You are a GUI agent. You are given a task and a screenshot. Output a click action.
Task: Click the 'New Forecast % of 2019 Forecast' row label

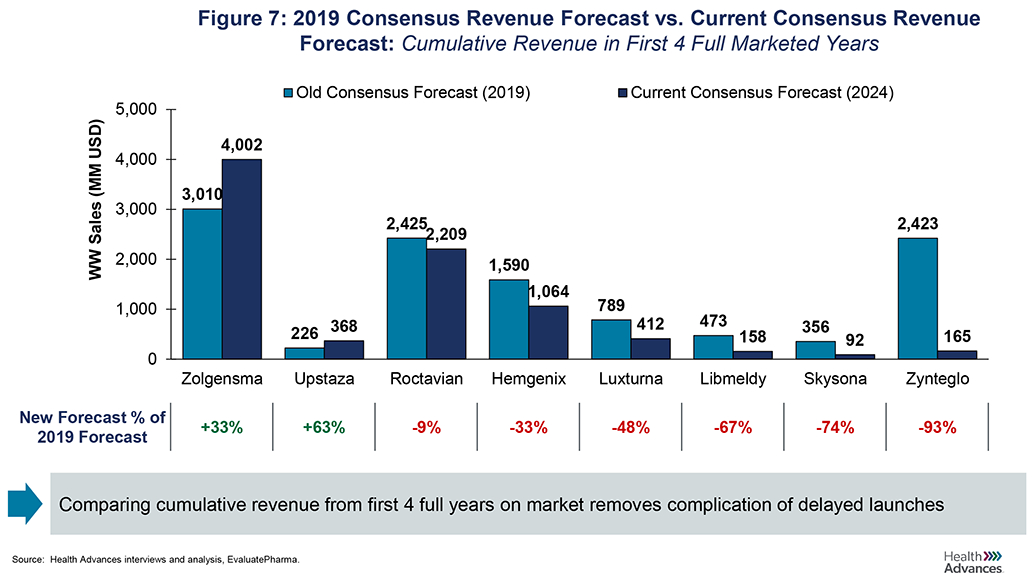(x=92, y=427)
